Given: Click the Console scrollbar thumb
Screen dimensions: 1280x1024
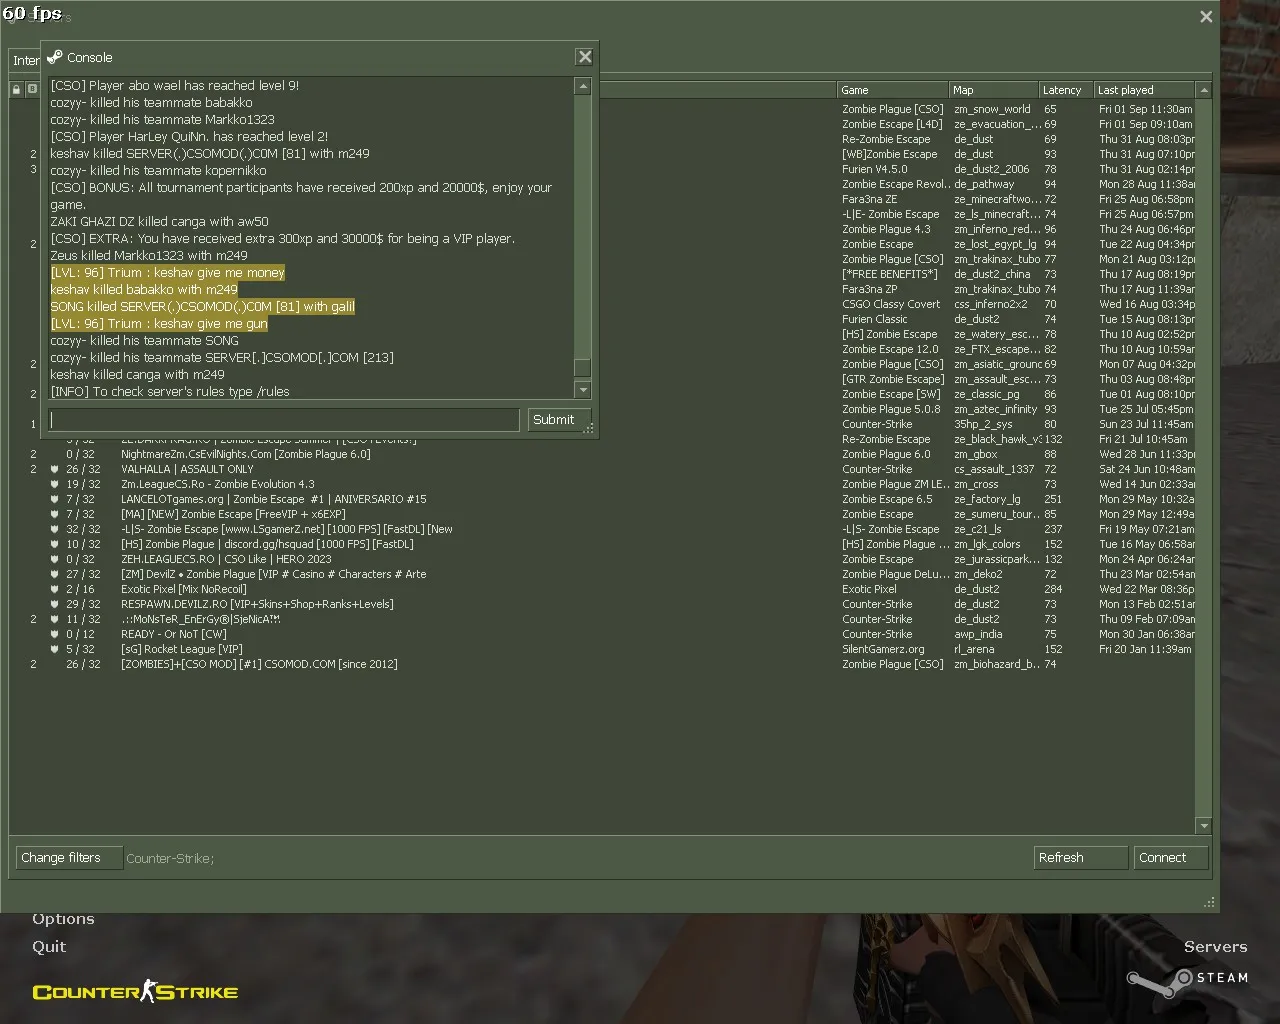Looking at the screenshot, I should tap(583, 368).
